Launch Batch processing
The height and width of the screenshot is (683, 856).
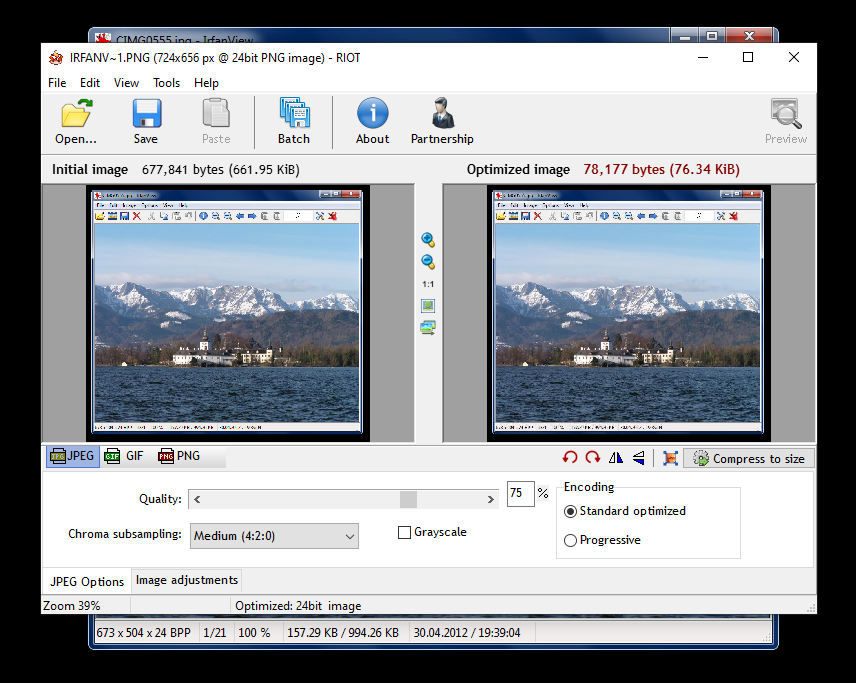click(x=294, y=121)
